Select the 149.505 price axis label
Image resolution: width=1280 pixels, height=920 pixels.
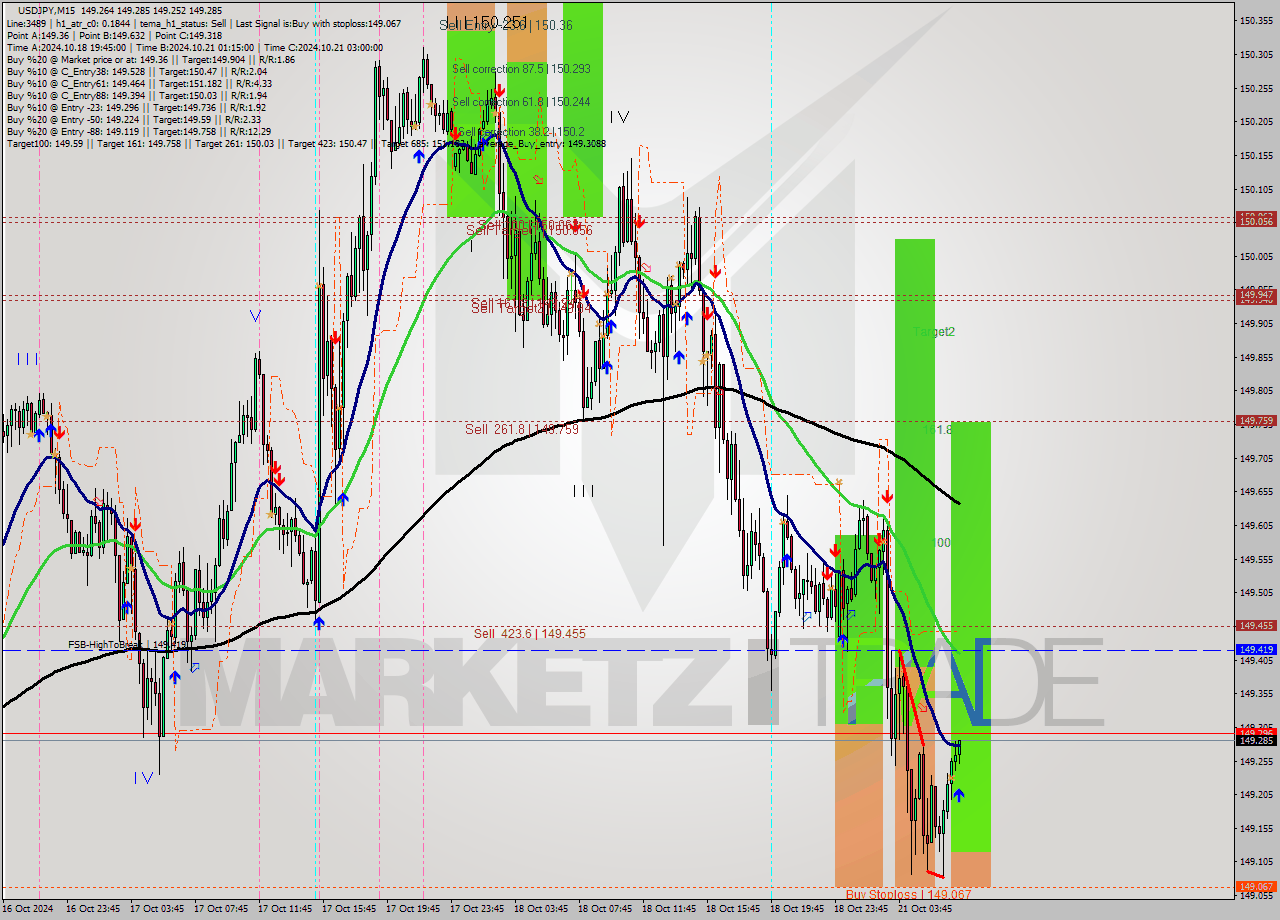[1257, 592]
